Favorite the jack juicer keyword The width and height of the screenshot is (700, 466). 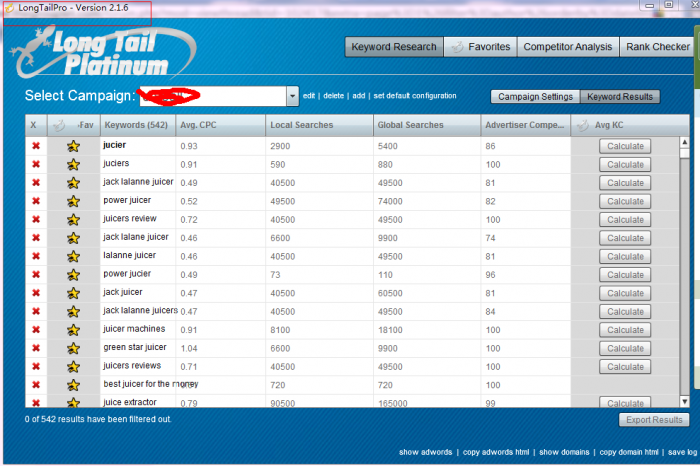[x=73, y=293]
